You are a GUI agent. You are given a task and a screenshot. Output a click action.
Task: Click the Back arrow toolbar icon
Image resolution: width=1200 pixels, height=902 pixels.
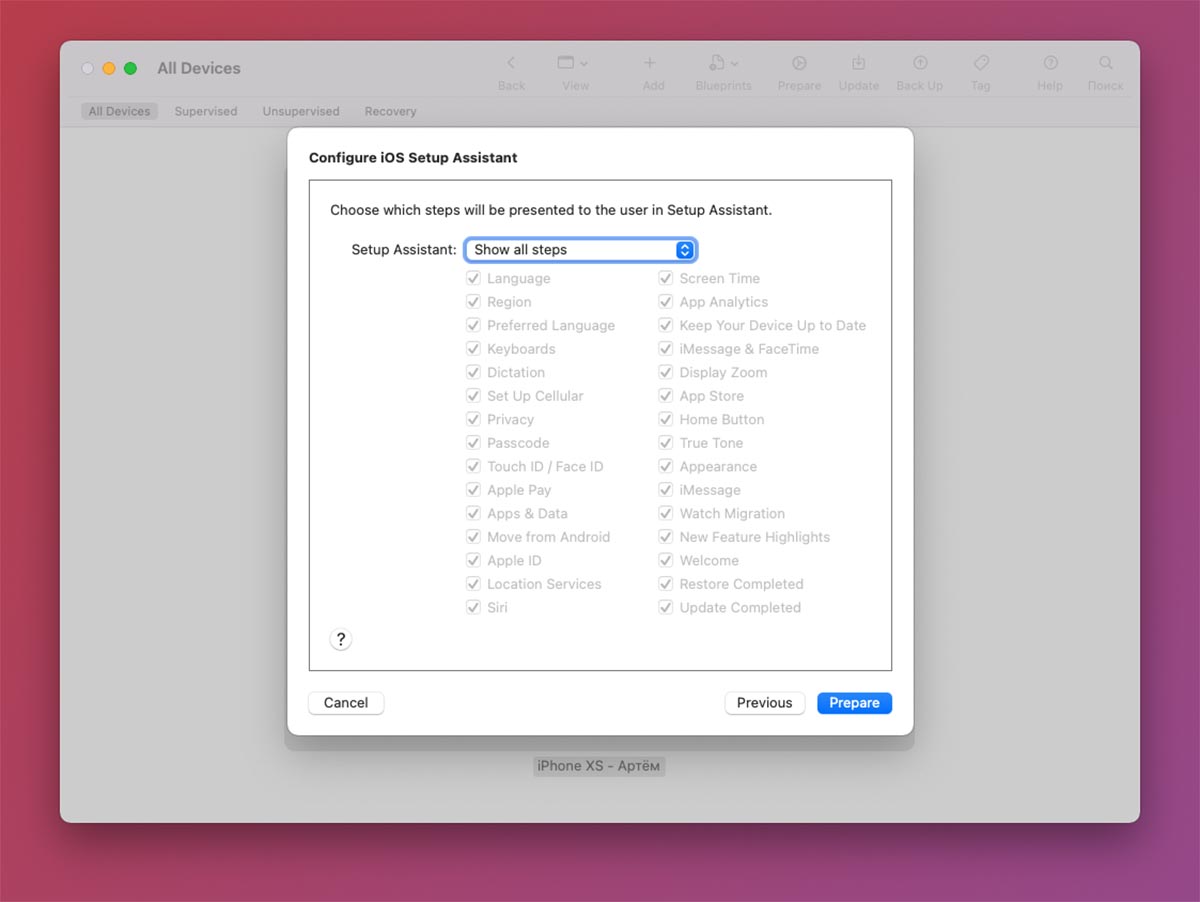point(511,63)
